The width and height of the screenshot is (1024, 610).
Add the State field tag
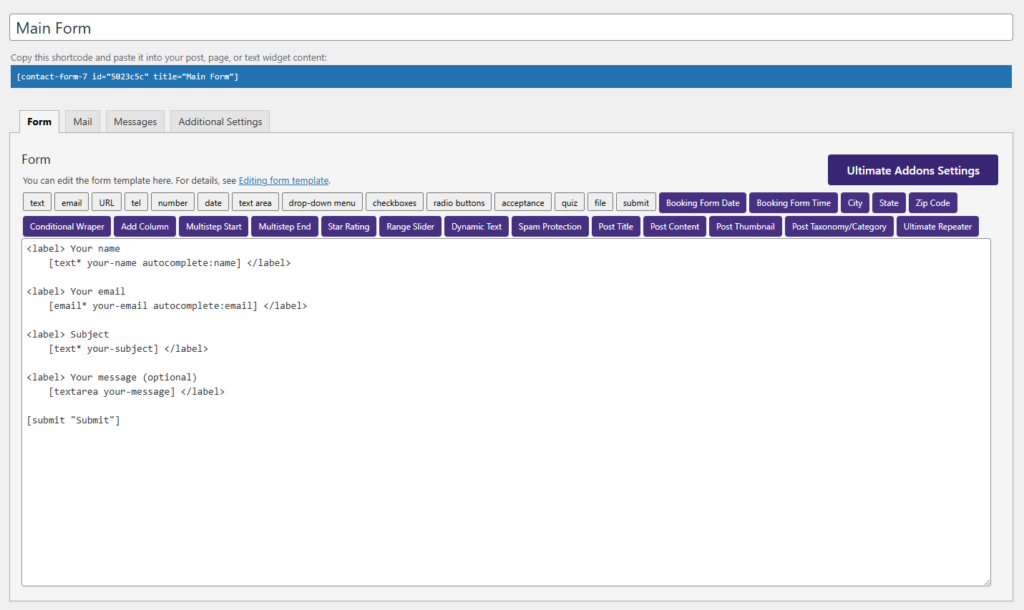point(889,202)
